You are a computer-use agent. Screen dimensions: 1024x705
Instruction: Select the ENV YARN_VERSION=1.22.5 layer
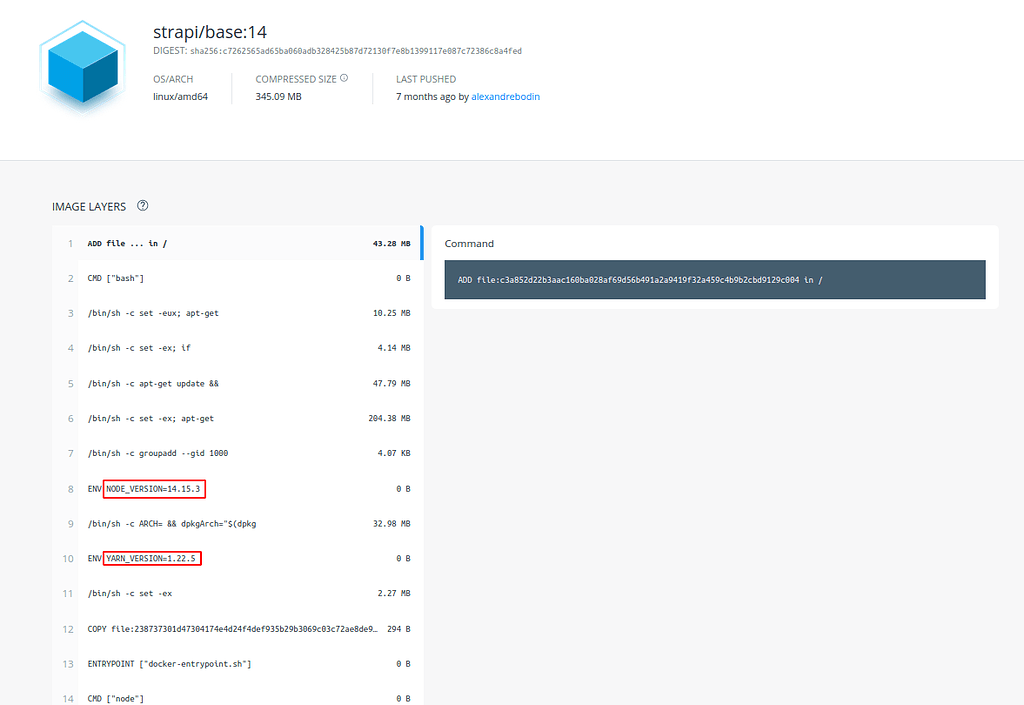coord(240,558)
